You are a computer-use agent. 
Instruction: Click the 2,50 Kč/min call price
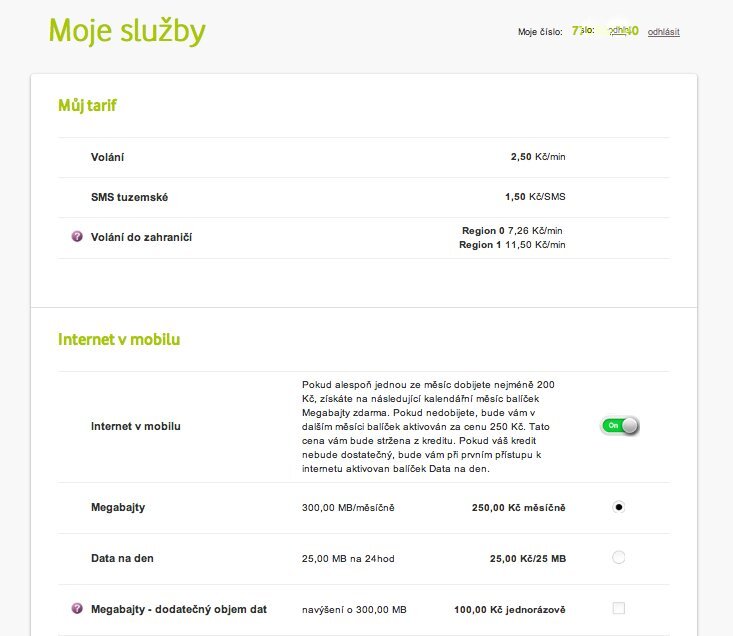[537, 157]
